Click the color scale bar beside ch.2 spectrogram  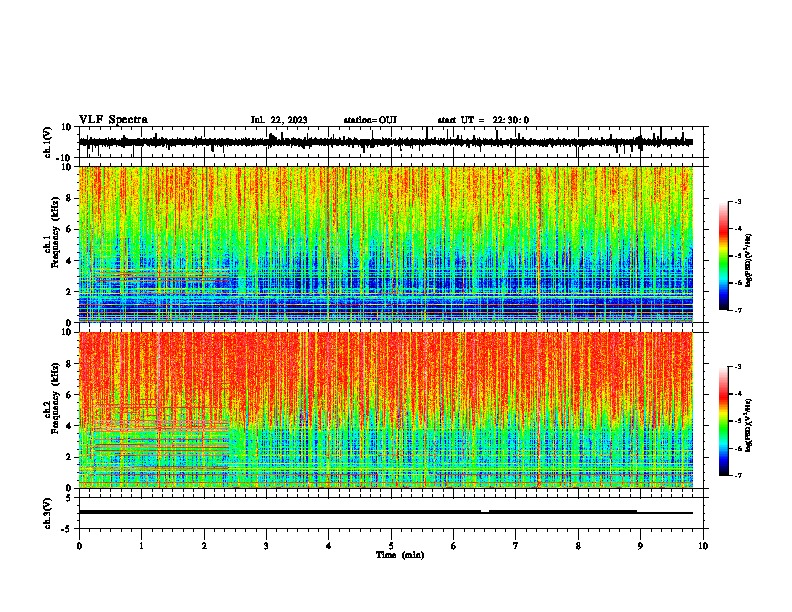723,421
